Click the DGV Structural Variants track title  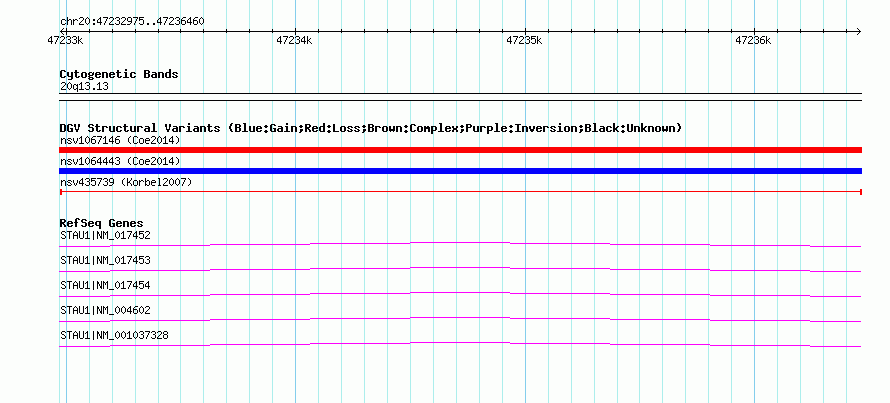tap(371, 128)
